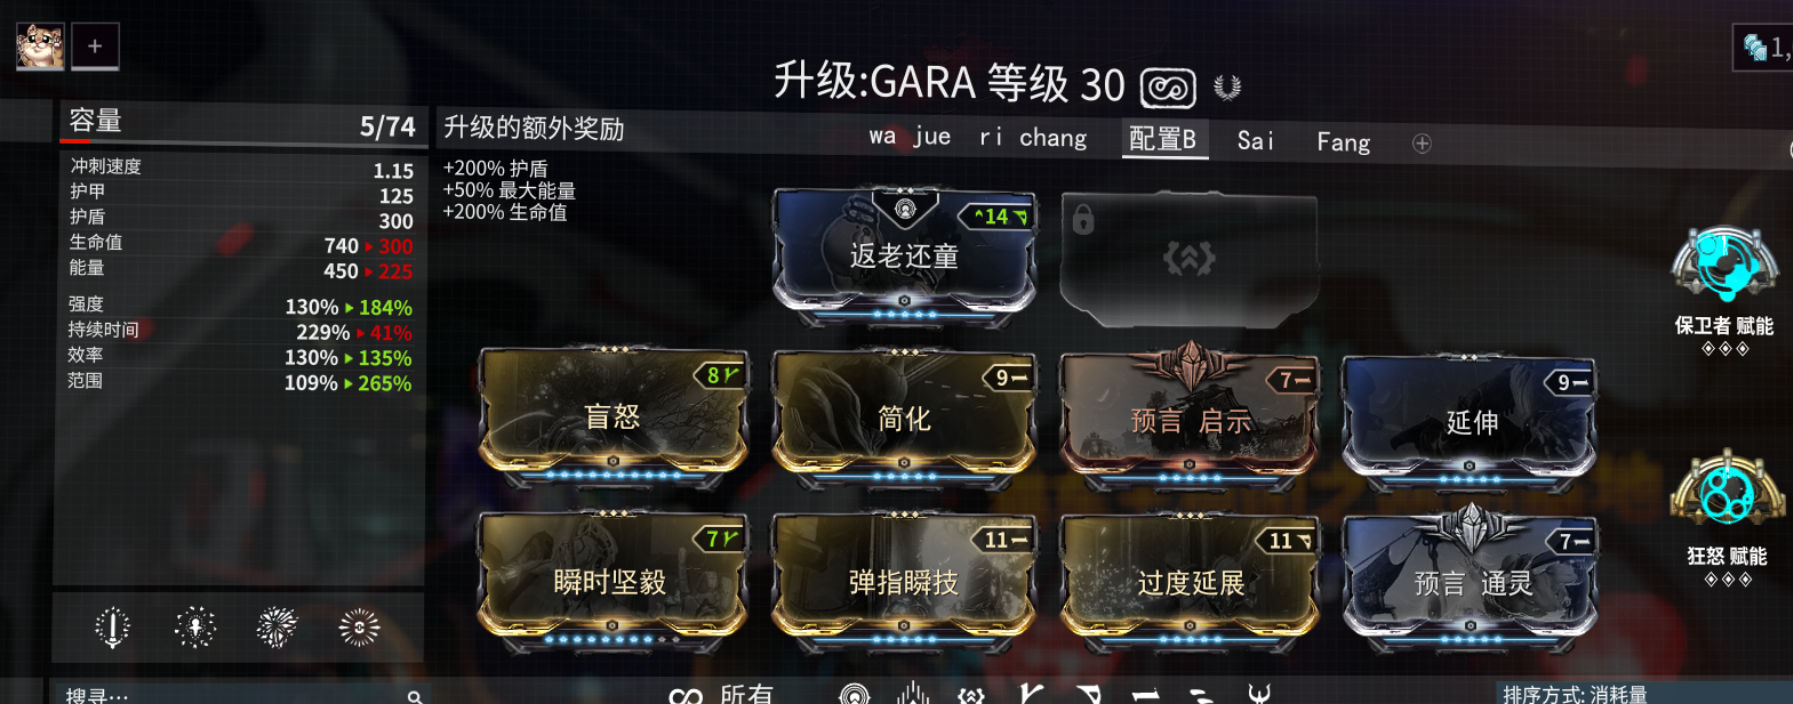1793x704 pixels.
Task: Toggle the aura polarity filter icon
Action: pyautogui.click(x=854, y=694)
